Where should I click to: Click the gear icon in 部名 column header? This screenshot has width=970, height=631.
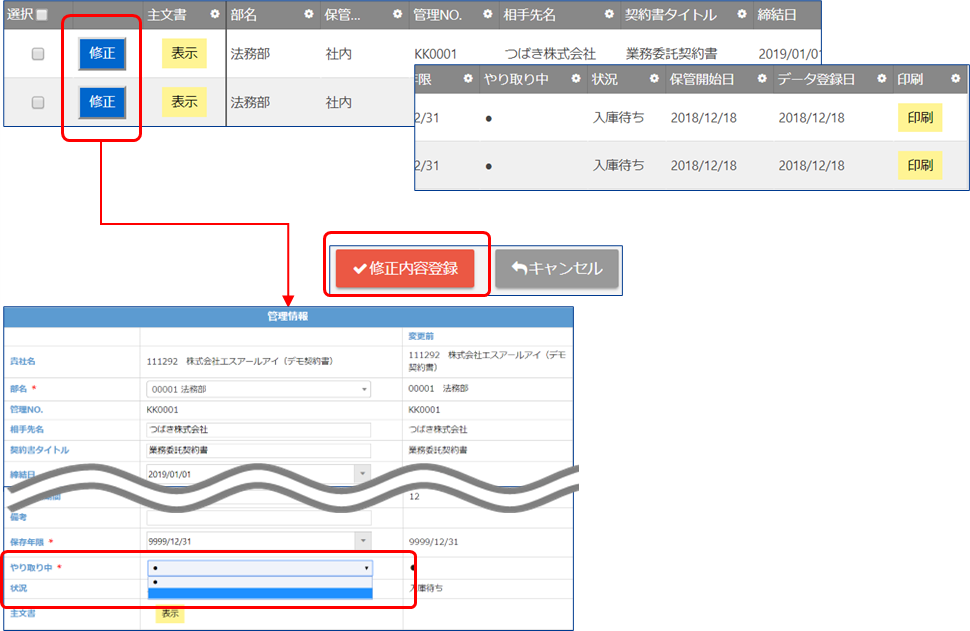click(309, 15)
